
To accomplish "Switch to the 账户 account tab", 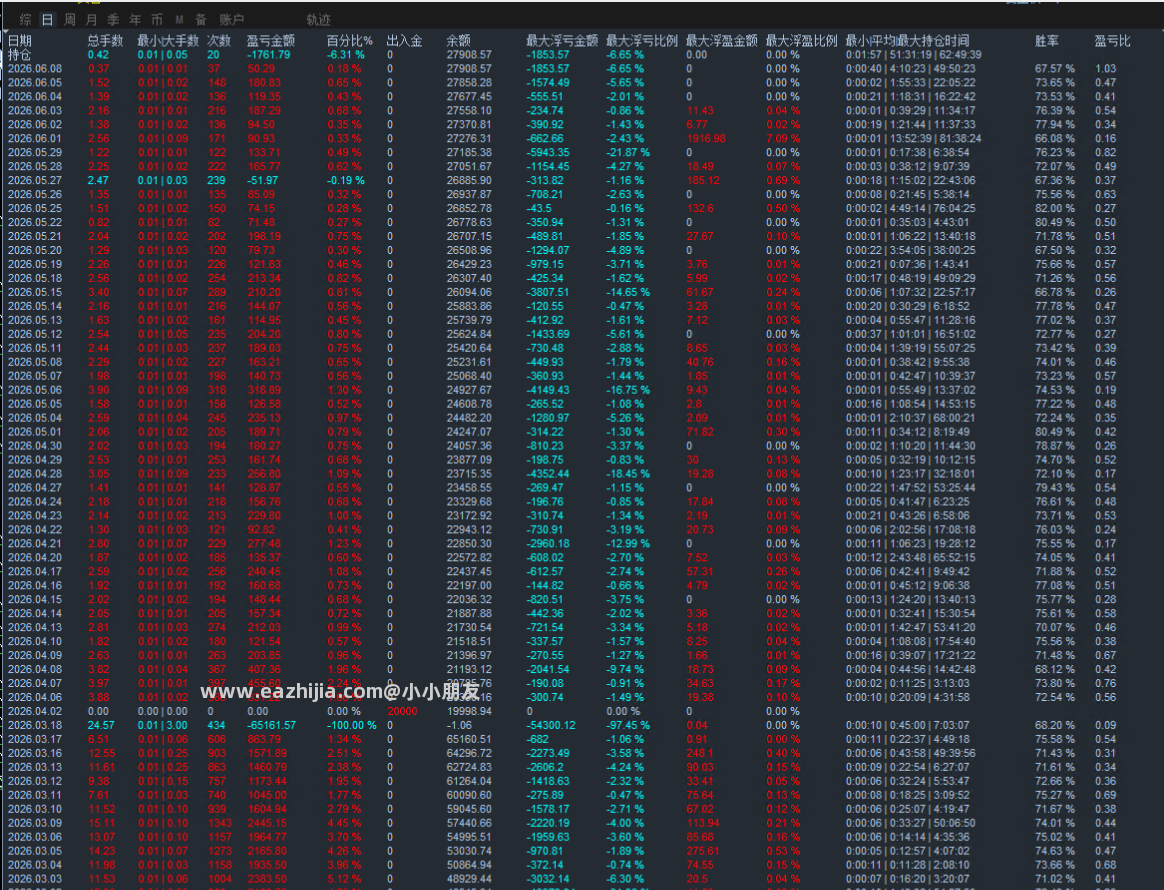I will click(x=232, y=19).
